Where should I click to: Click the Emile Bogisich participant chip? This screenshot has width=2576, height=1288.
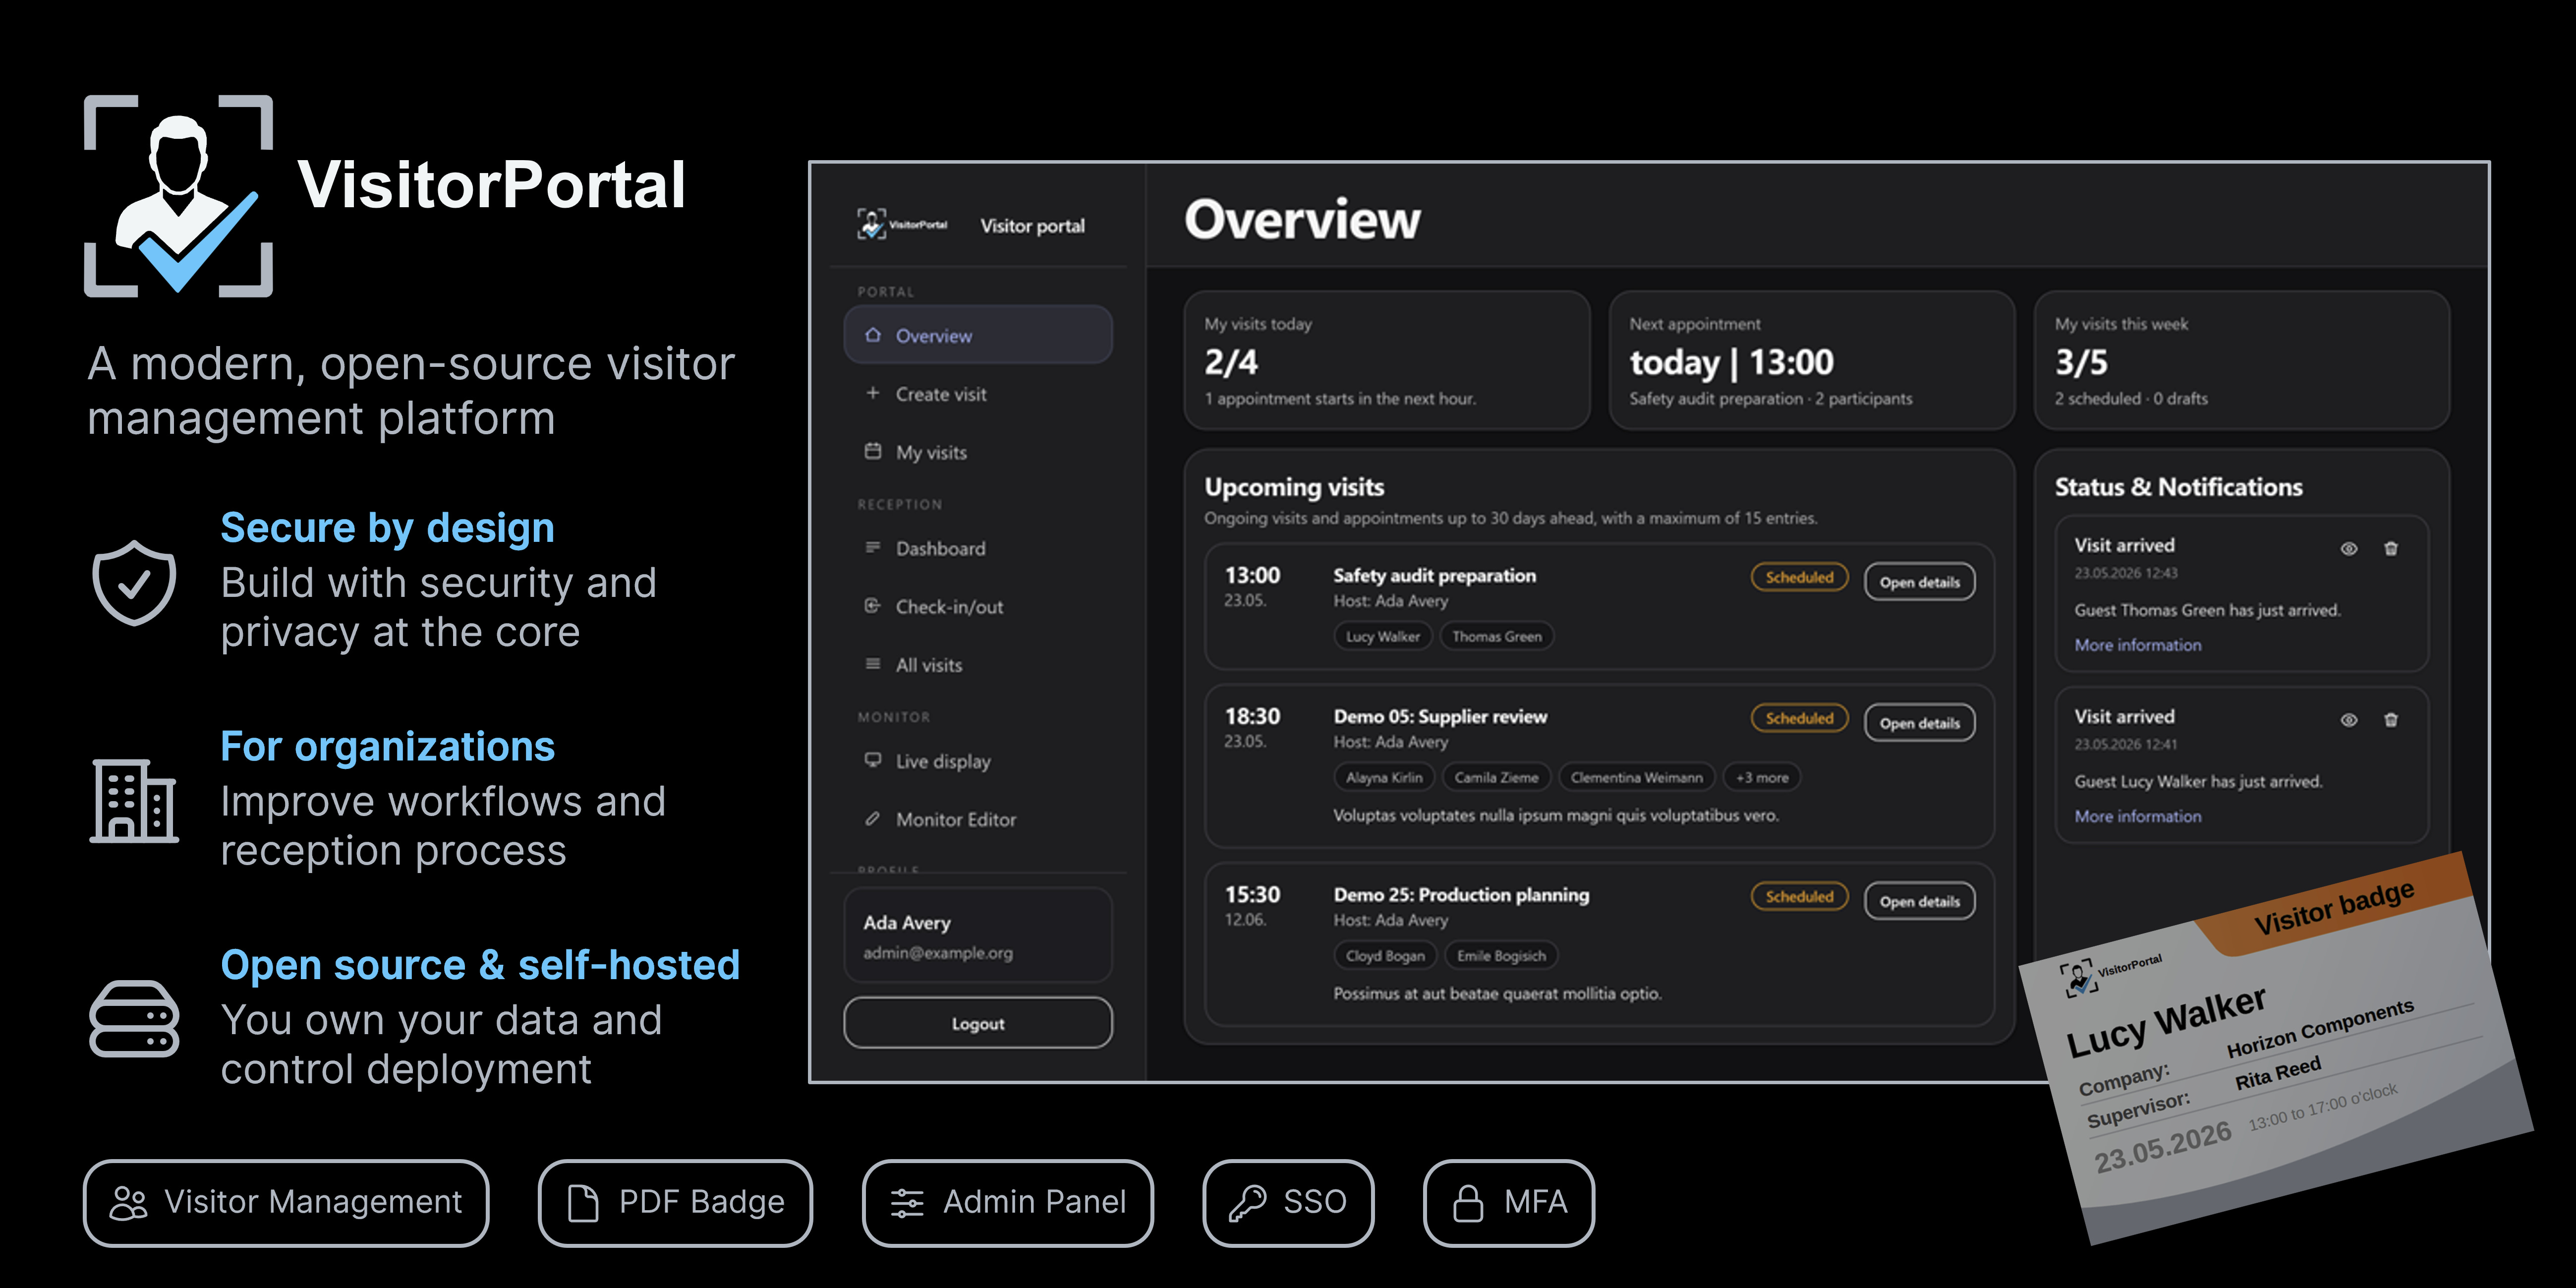click(1500, 955)
